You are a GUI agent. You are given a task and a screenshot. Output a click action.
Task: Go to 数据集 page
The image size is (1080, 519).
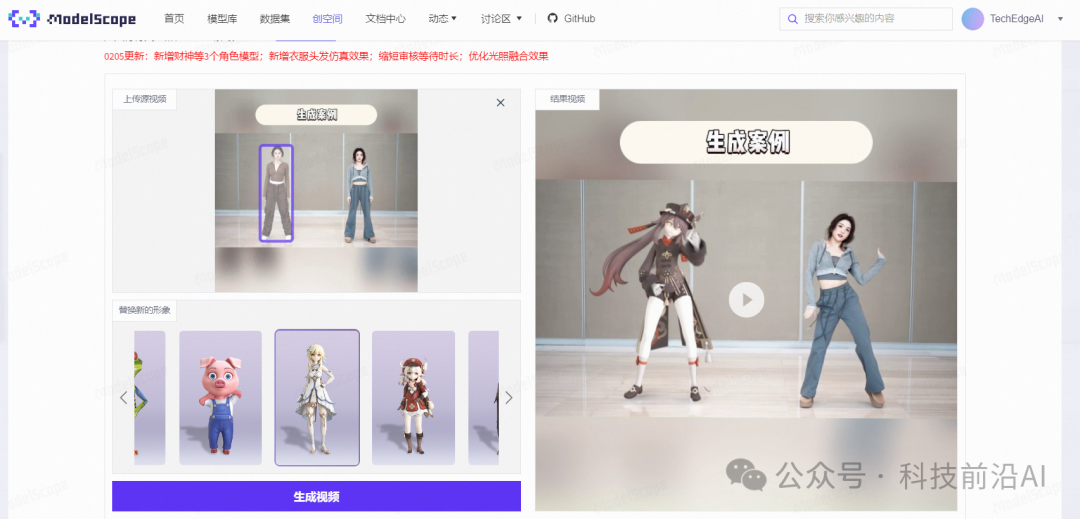coord(275,19)
